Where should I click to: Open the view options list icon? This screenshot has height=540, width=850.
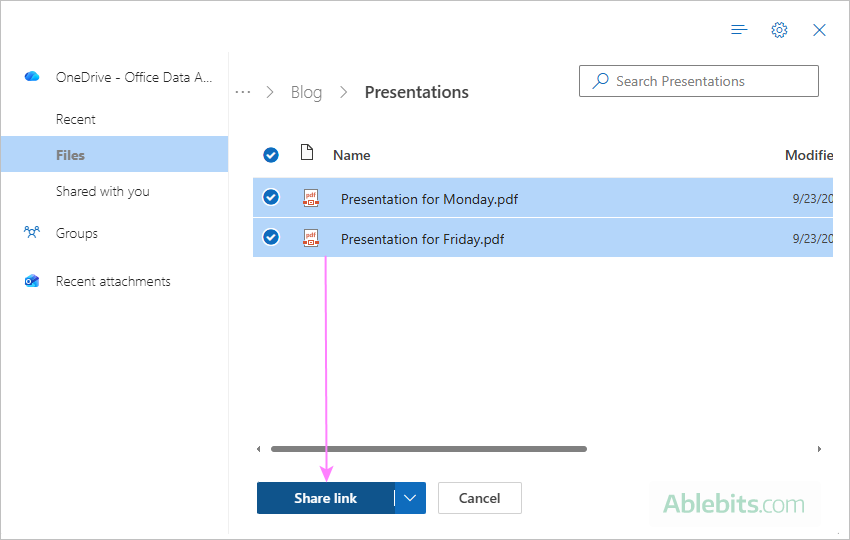[739, 30]
